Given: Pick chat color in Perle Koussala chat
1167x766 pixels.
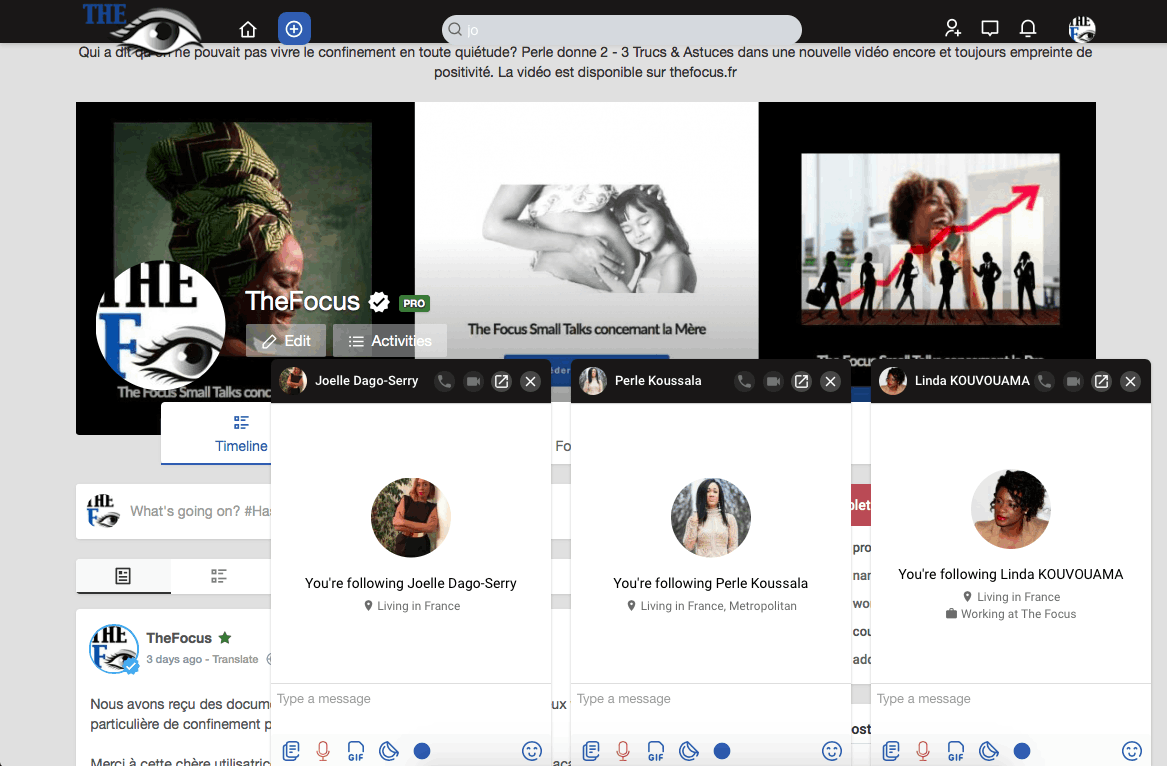Looking at the screenshot, I should [x=722, y=750].
